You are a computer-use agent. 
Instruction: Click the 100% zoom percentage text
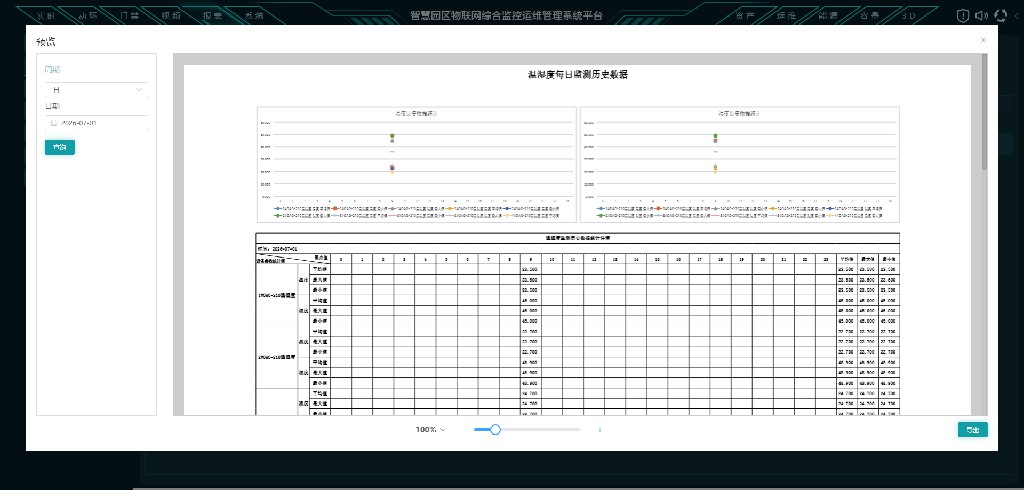tap(426, 429)
